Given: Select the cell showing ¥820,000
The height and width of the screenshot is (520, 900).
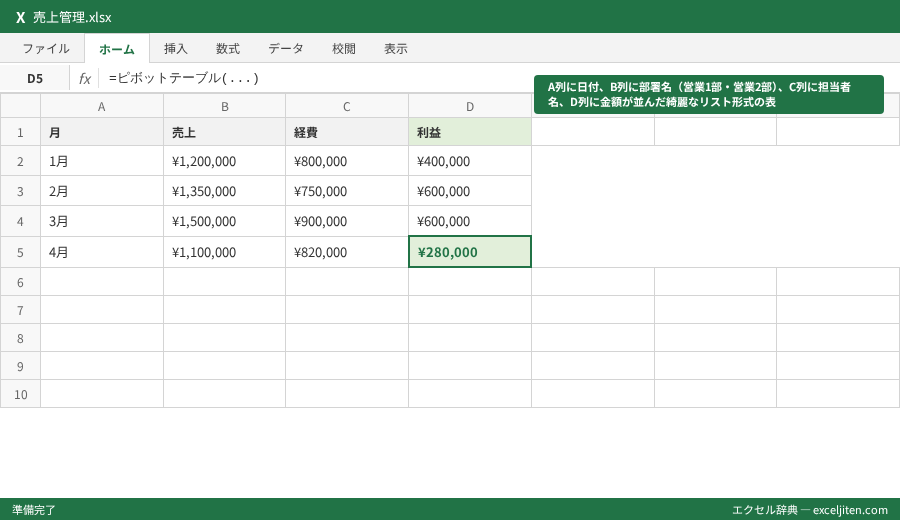Looking at the screenshot, I should [x=347, y=252].
